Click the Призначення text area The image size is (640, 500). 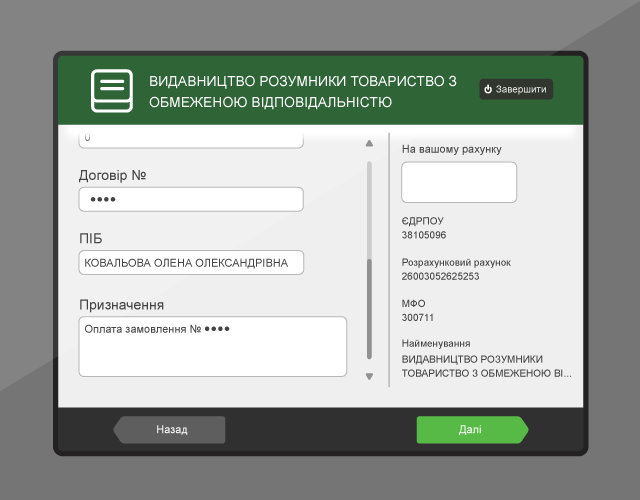(x=213, y=346)
